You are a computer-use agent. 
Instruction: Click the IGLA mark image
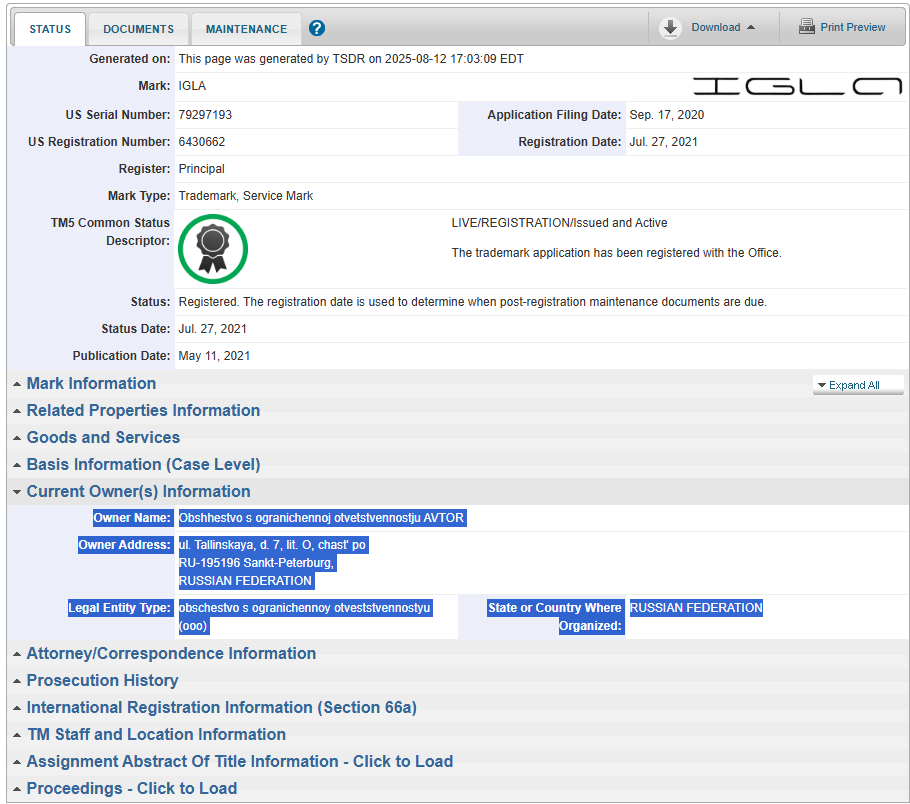pyautogui.click(x=795, y=86)
